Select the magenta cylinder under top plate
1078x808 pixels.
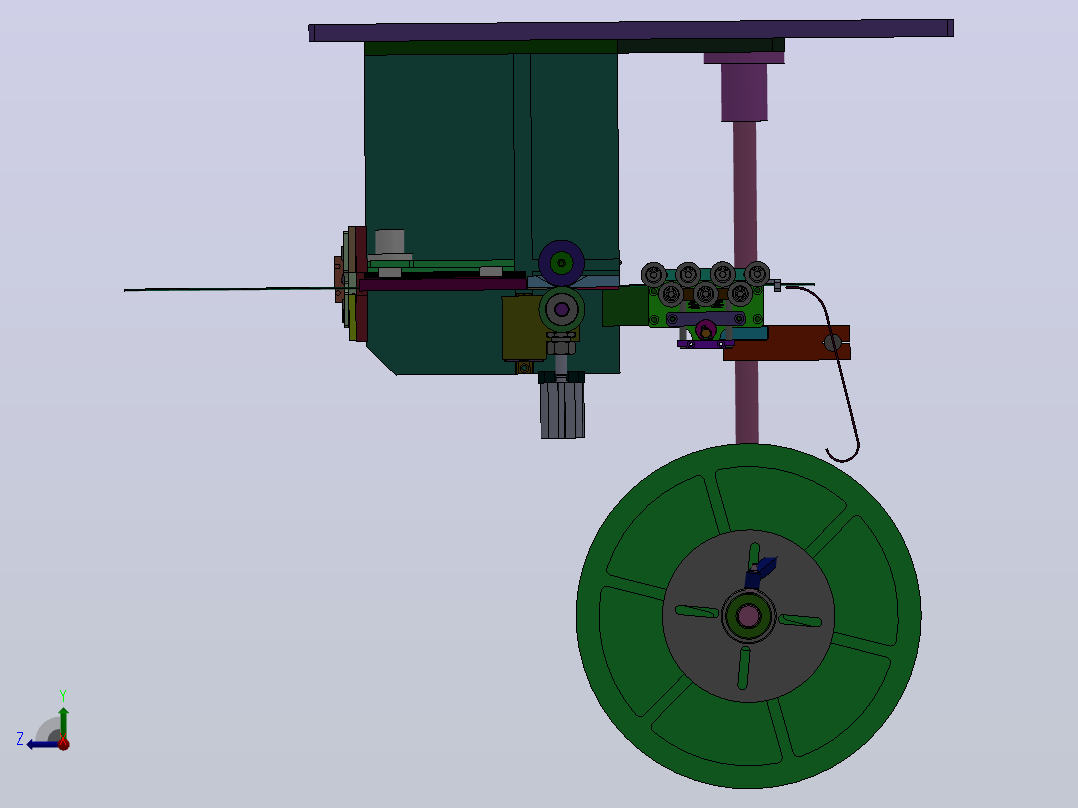coord(744,92)
